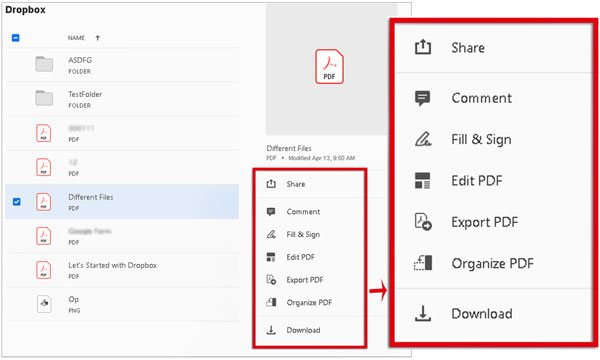The width and height of the screenshot is (600, 360).
Task: Select the Fill & Sign pen icon in small panel
Action: pyautogui.click(x=271, y=234)
